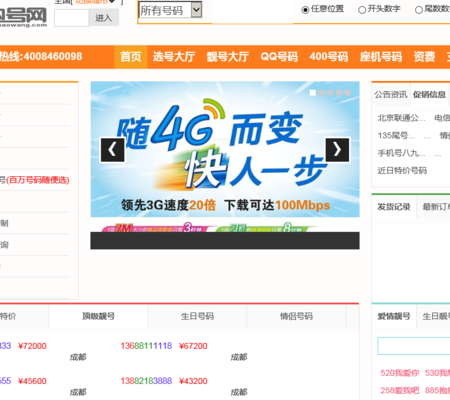Open the 靓号大厅 menu item
Image resolution: width=450 pixels, height=400 pixels.
[x=228, y=57]
